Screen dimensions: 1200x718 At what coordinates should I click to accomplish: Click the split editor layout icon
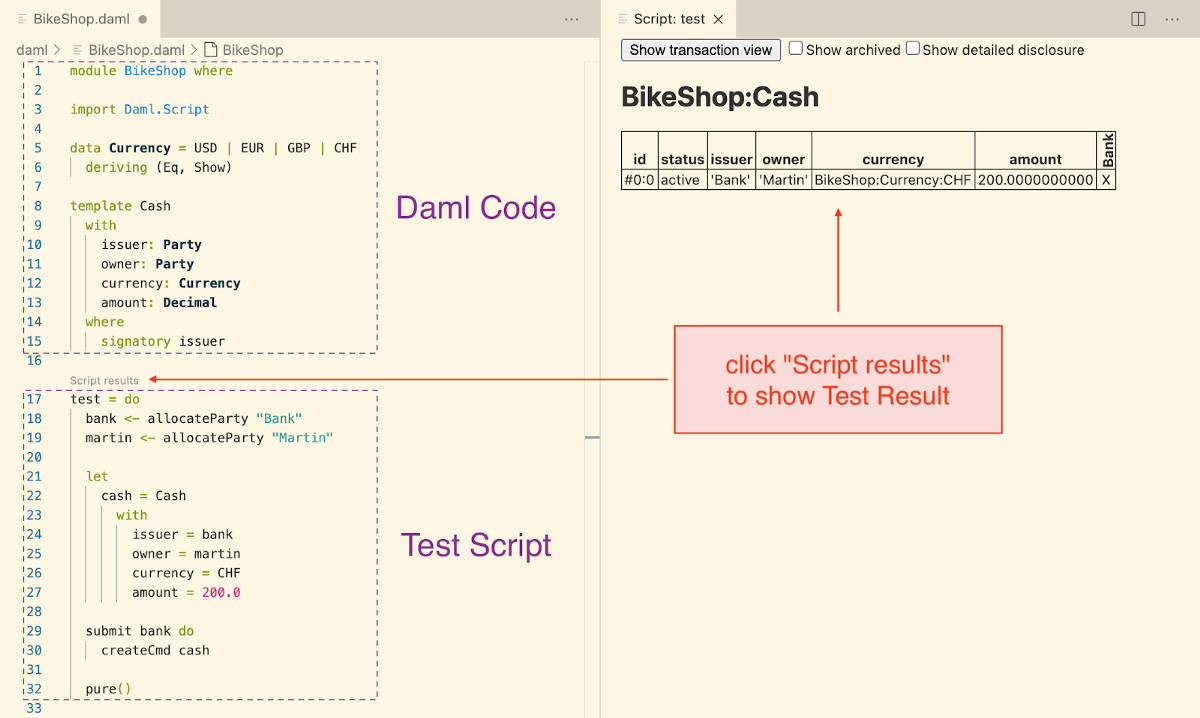coord(1138,19)
